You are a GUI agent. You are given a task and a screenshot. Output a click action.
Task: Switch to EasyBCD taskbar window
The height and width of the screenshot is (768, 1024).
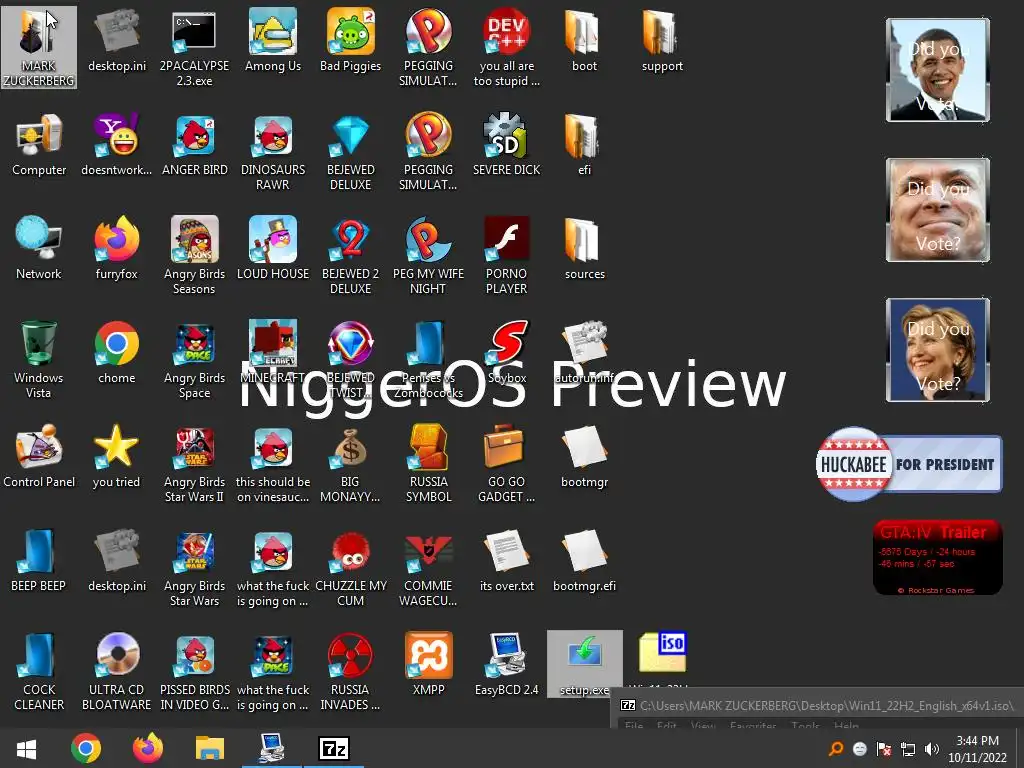[x=272, y=748]
